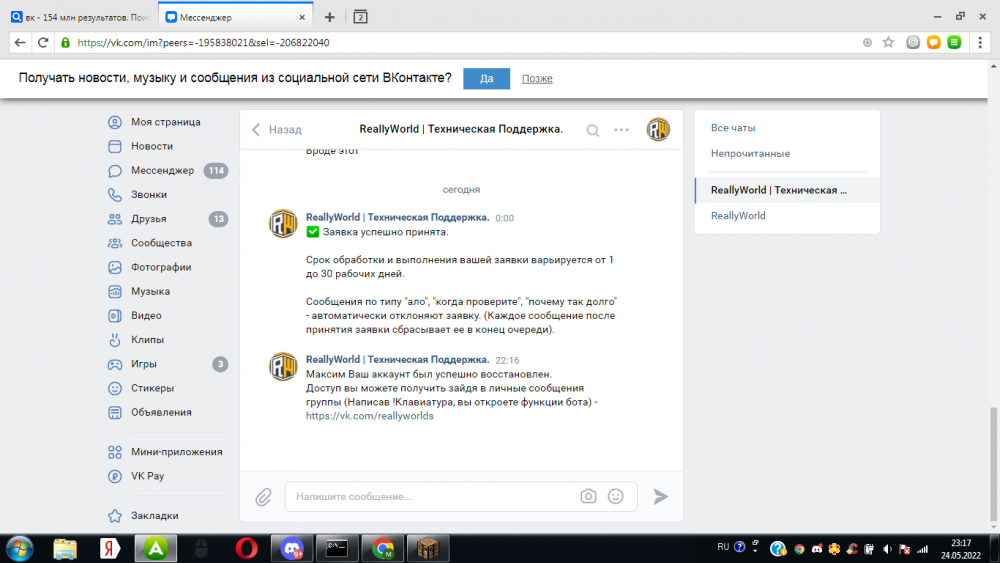The image size is (1000, 563).
Task: Click the Назад back button in chat
Action: [276, 129]
